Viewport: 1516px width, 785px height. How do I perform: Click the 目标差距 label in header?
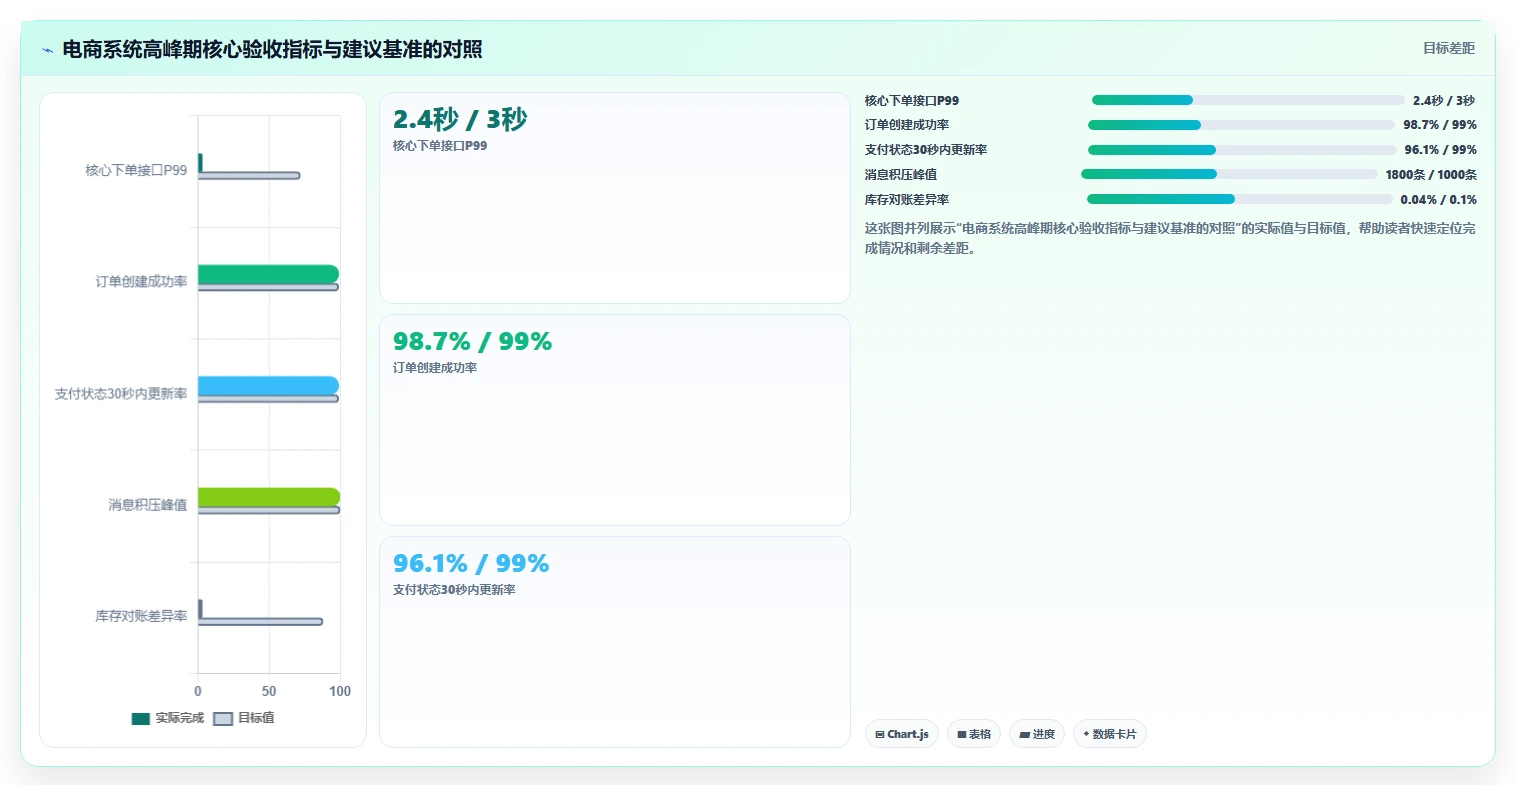(x=1449, y=48)
